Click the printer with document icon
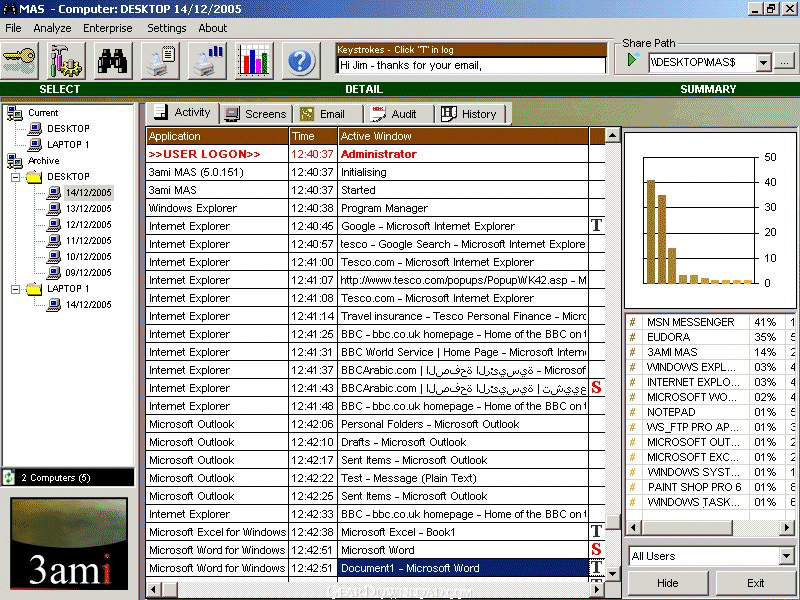The width and height of the screenshot is (800, 600). tap(161, 61)
